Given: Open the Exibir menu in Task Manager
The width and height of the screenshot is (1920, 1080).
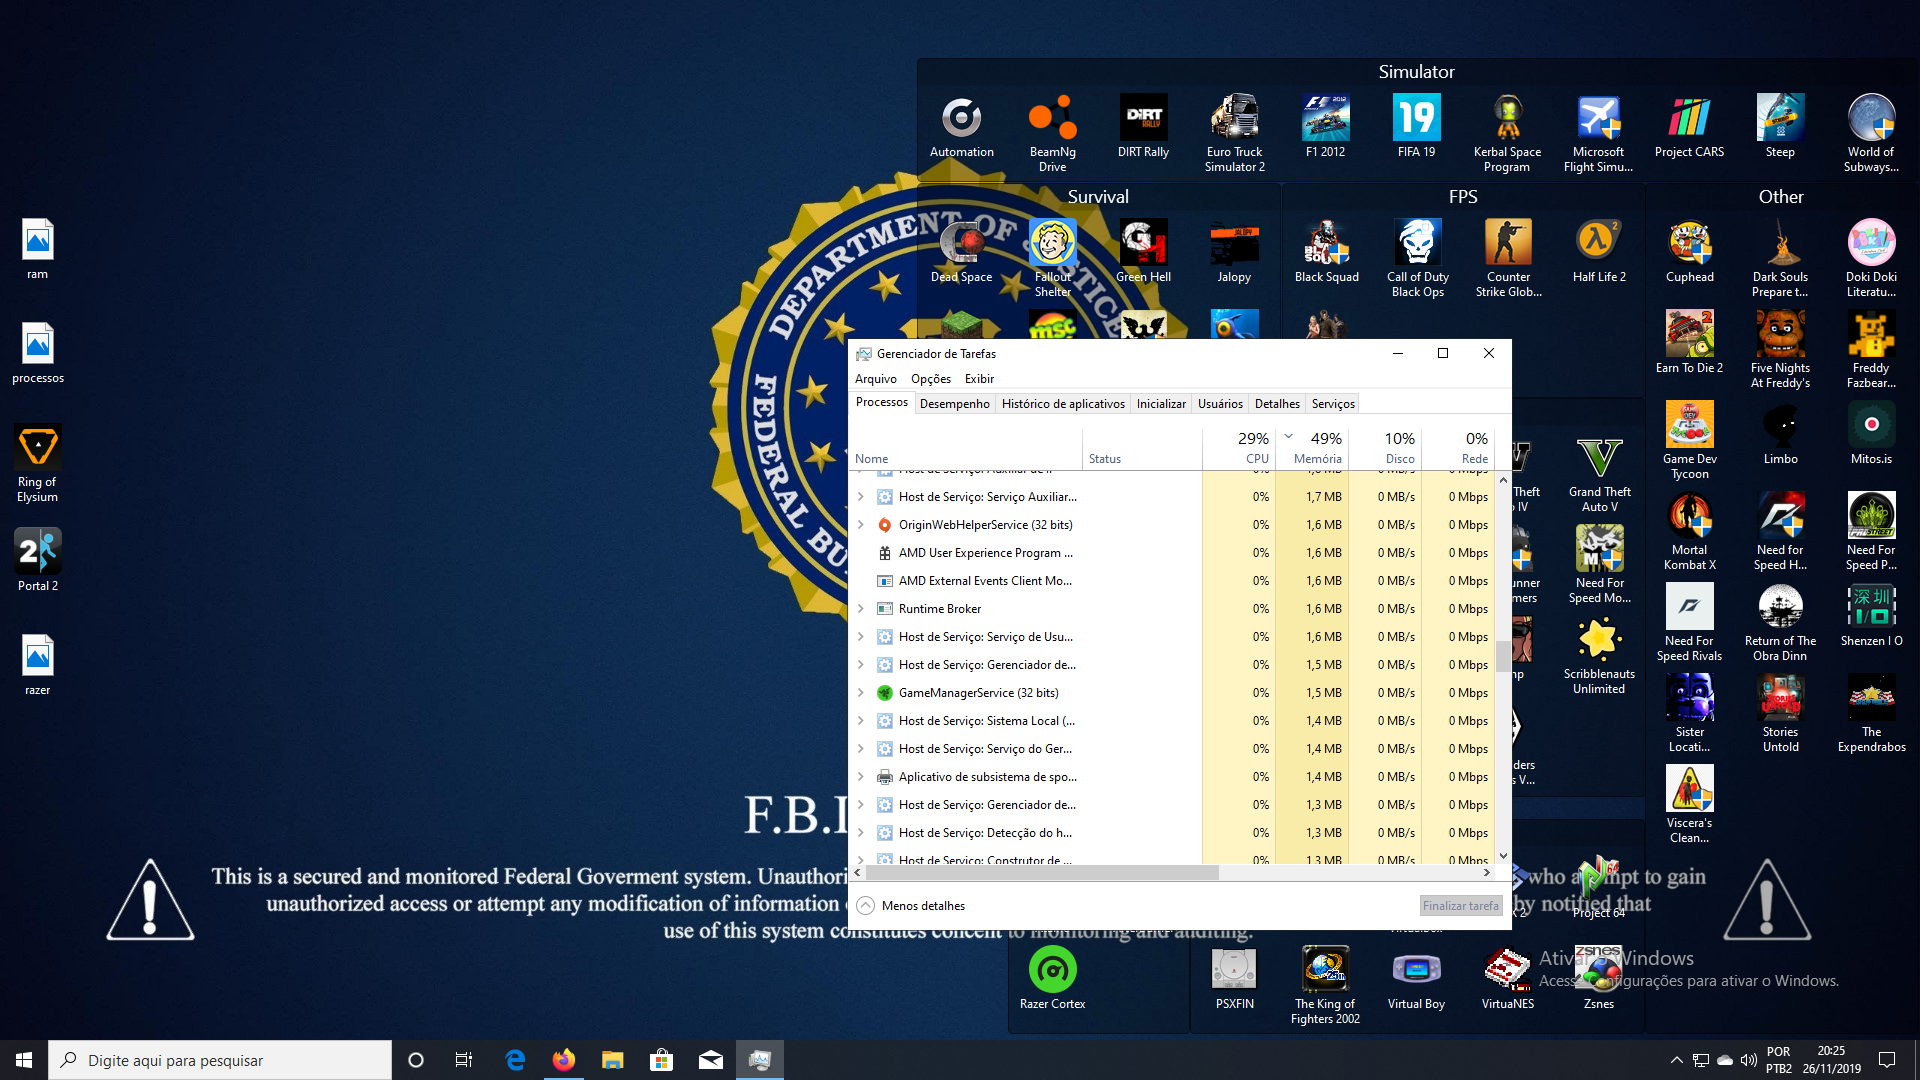Looking at the screenshot, I should click(979, 379).
